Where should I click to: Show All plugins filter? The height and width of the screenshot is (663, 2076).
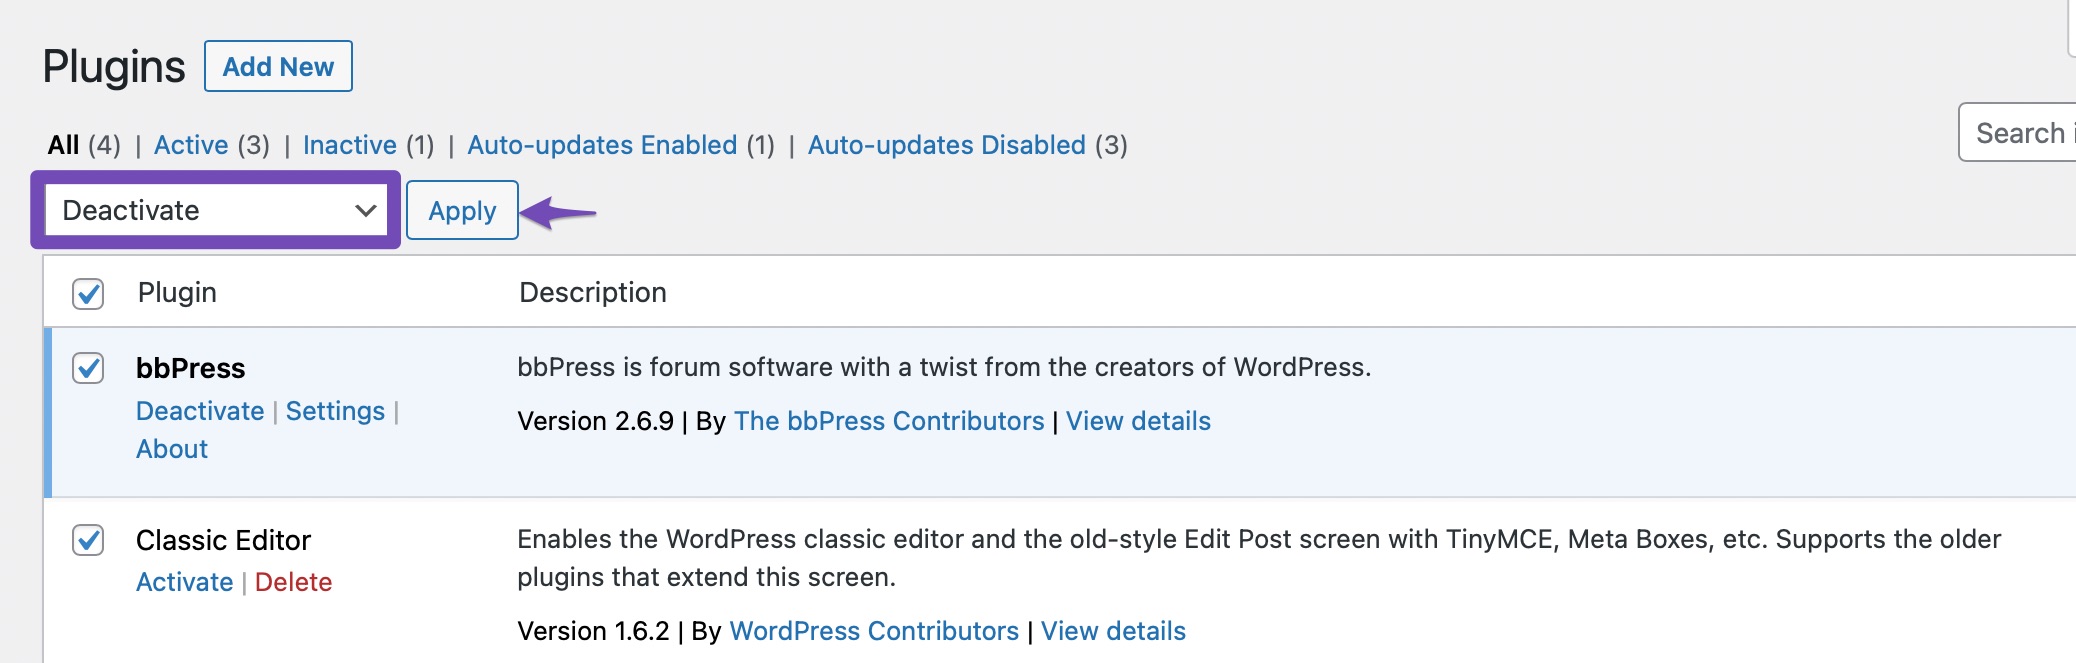coord(63,145)
